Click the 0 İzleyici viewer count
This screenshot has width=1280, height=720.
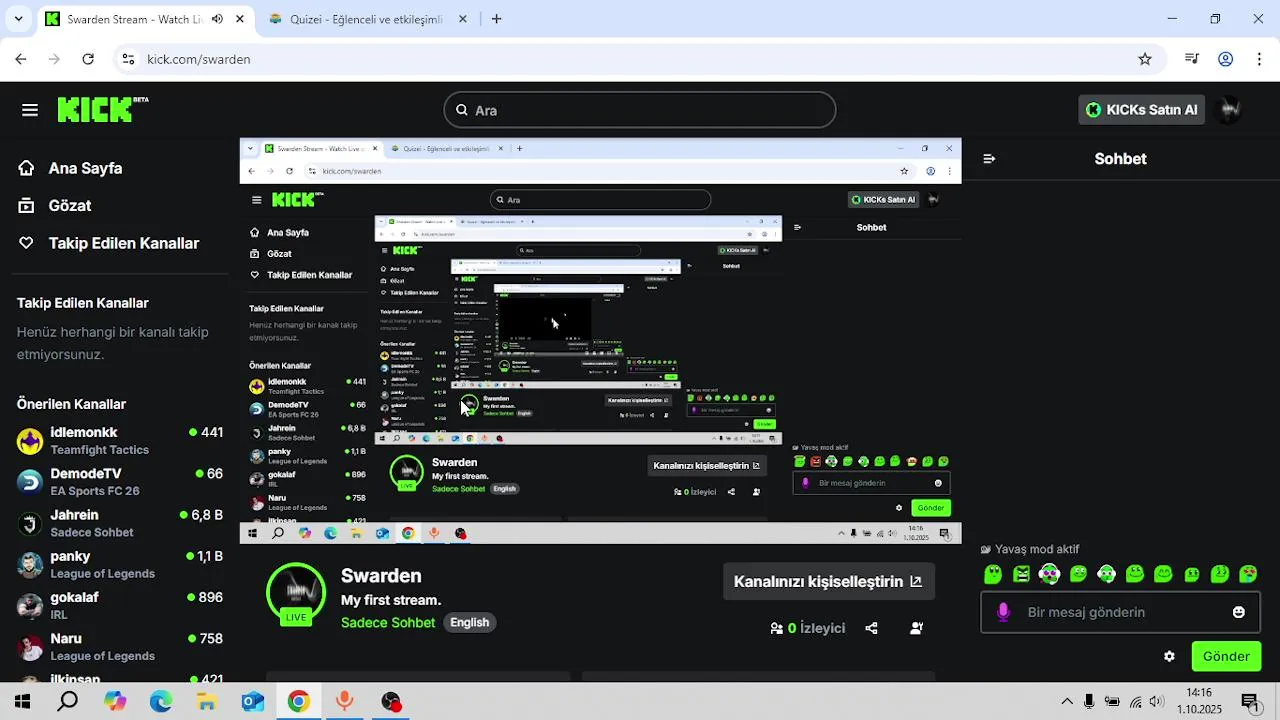808,628
